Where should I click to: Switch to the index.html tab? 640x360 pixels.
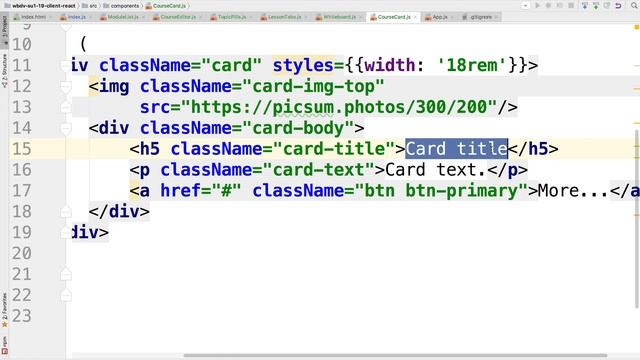[33, 17]
